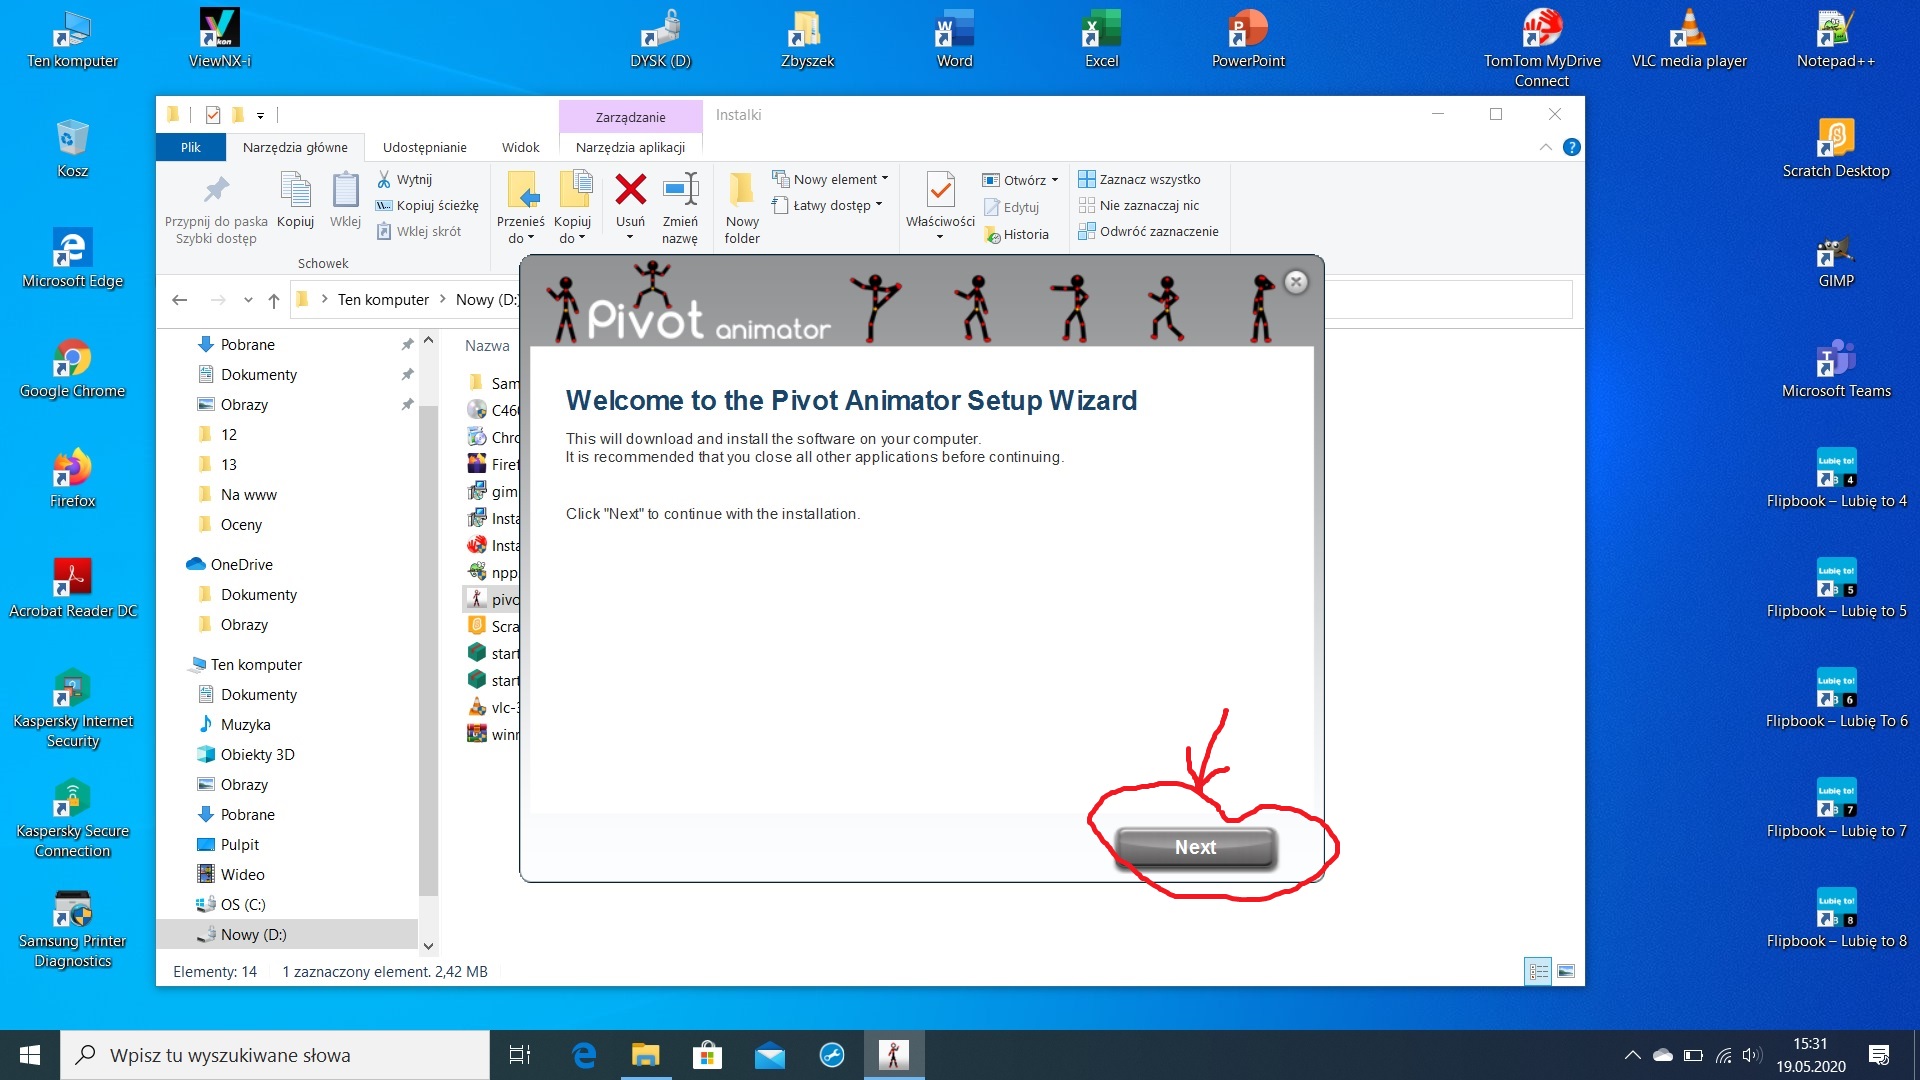Click Ten komputer in address bar
1920x1080 pixels.
[383, 299]
